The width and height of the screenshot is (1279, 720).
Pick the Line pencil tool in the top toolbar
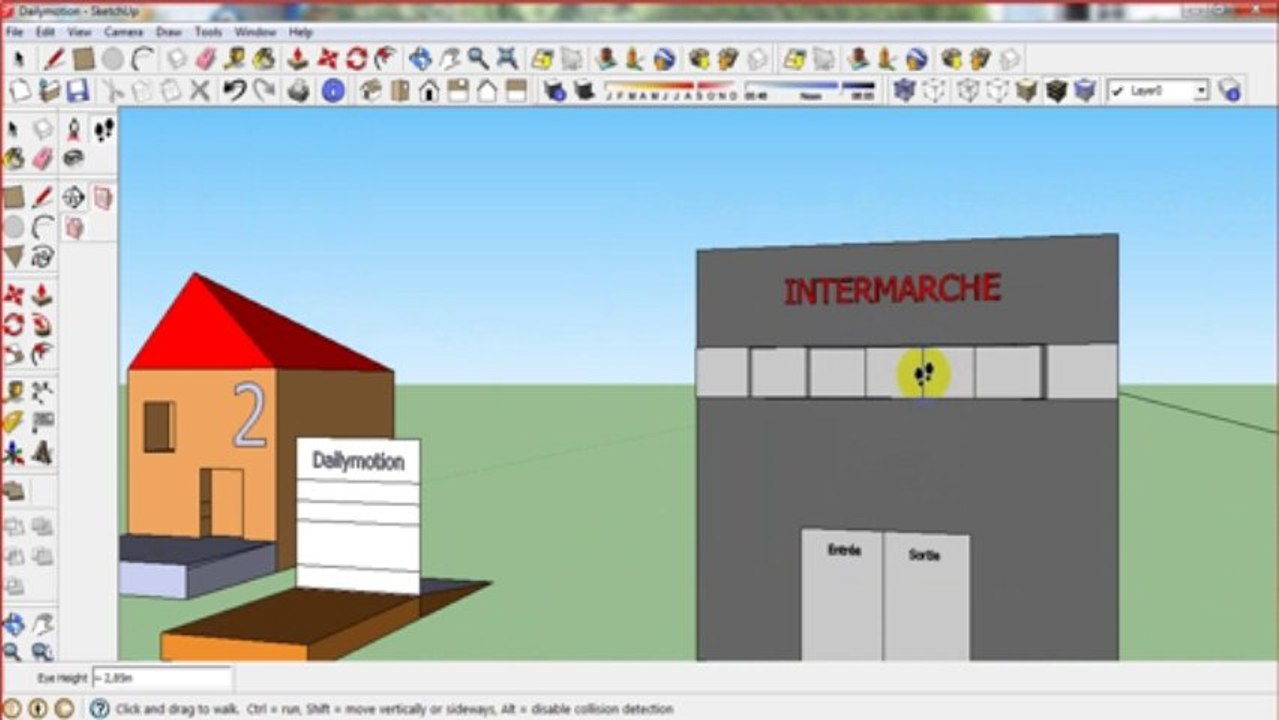pos(54,59)
